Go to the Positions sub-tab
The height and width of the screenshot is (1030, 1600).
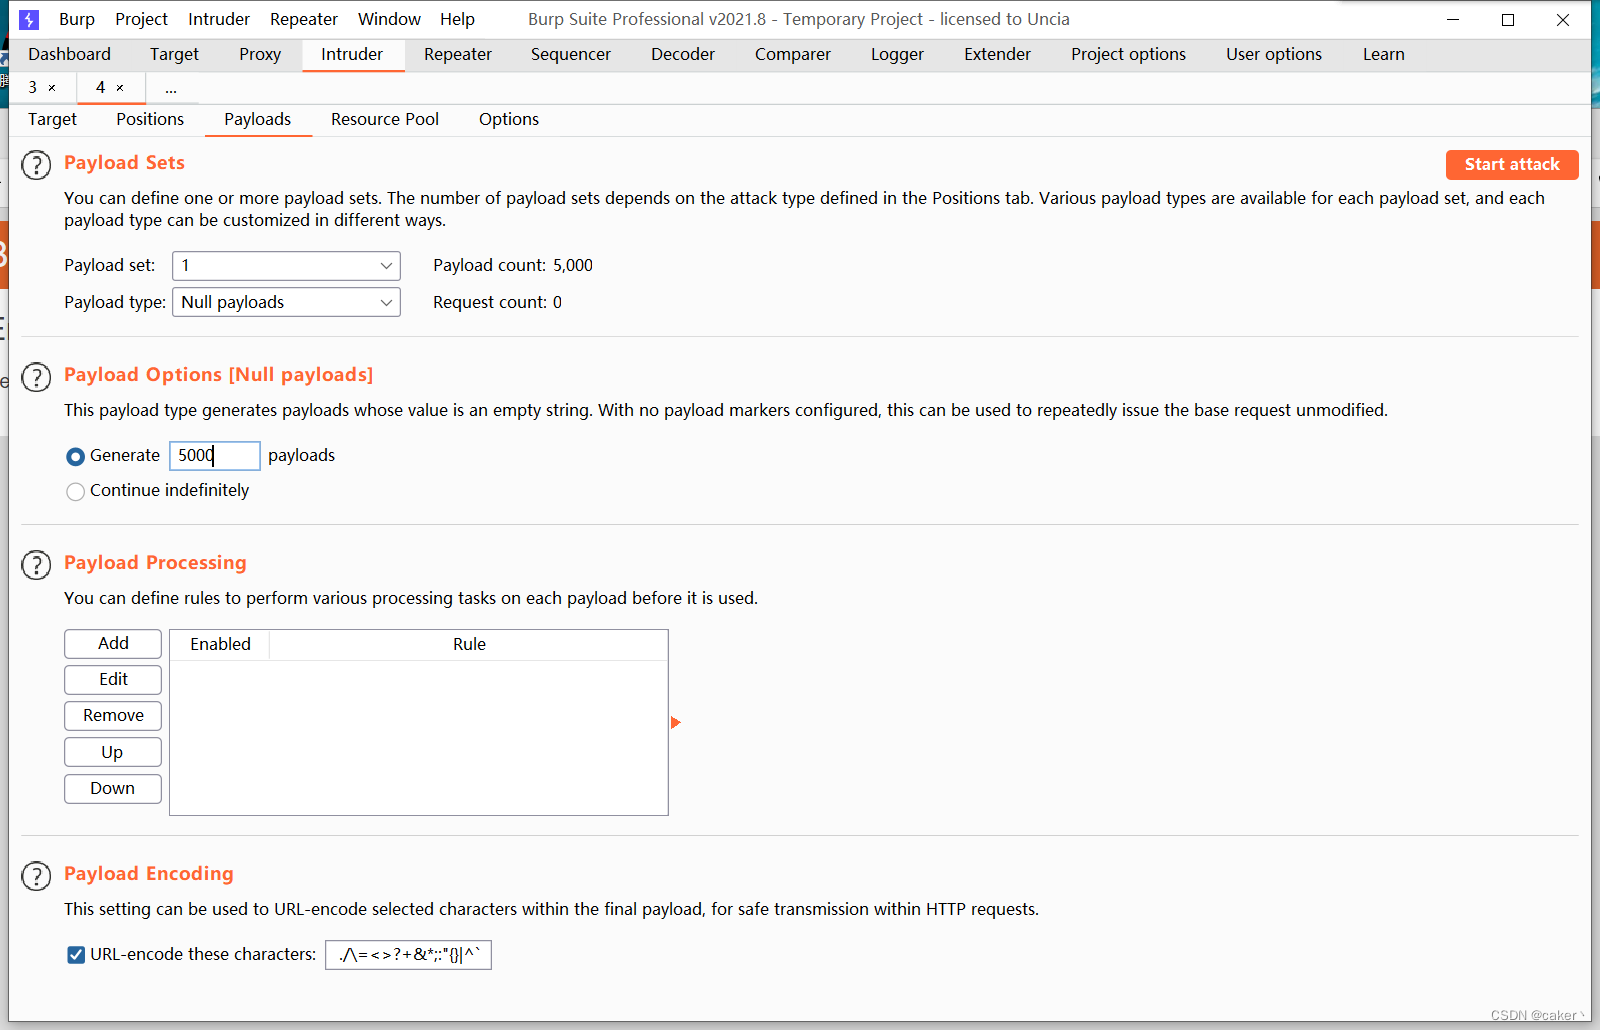(150, 119)
